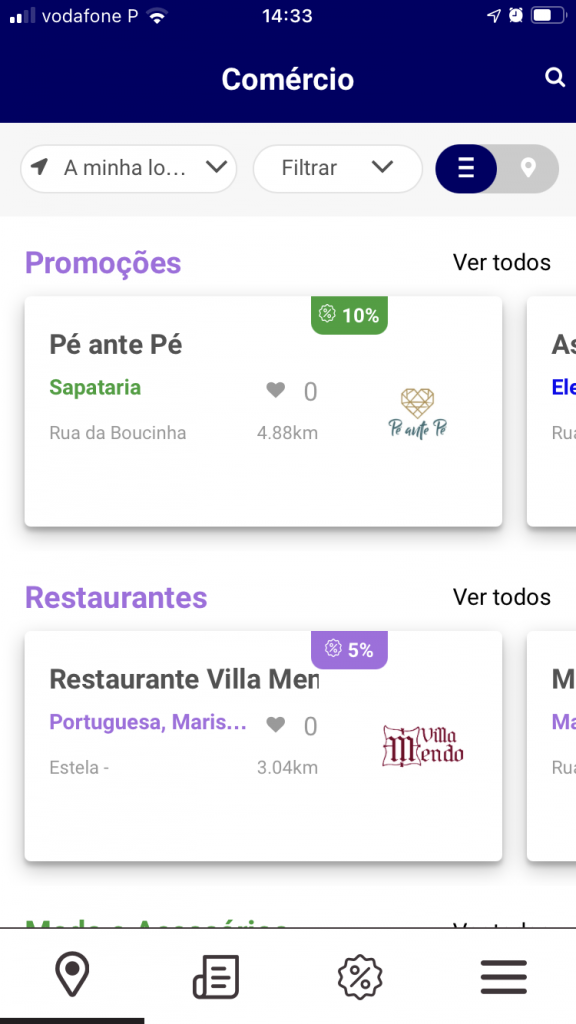The height and width of the screenshot is (1024, 576).
Task: View all Promoções via Ver todos
Action: [x=502, y=263]
